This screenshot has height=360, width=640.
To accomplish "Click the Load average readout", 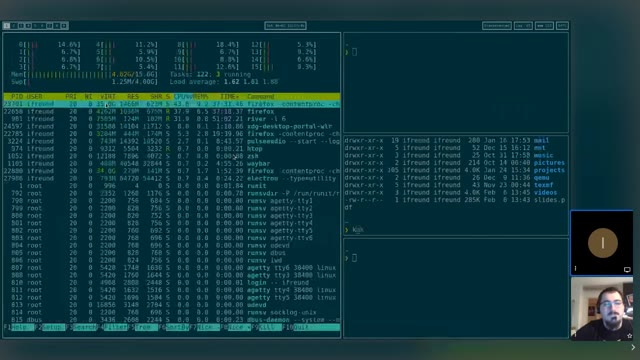I will click(x=224, y=82).
